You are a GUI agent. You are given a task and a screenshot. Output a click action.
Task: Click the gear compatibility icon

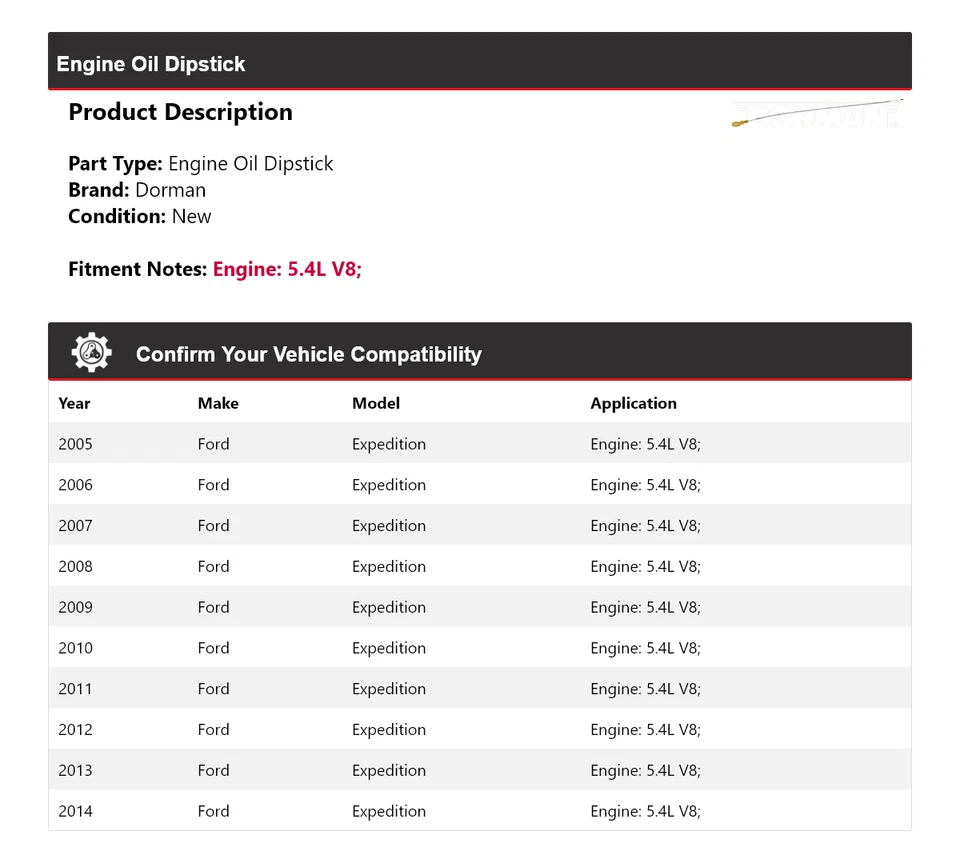point(91,353)
